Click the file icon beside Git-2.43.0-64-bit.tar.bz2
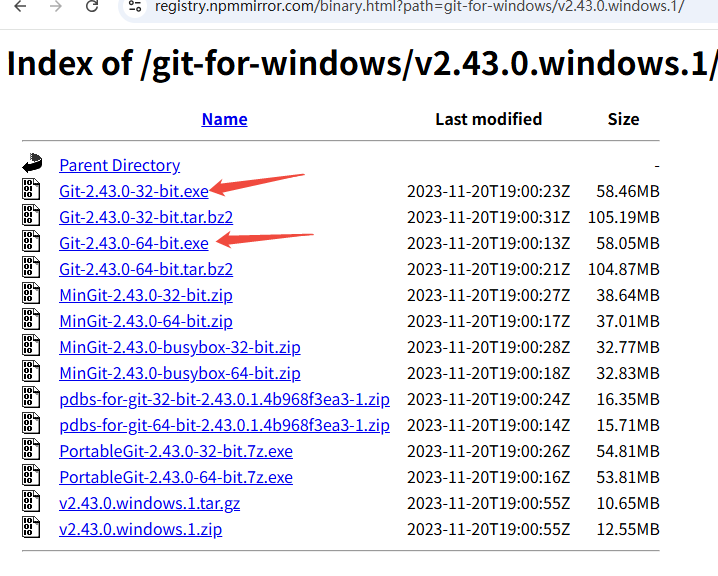The width and height of the screenshot is (718, 576). [31, 268]
